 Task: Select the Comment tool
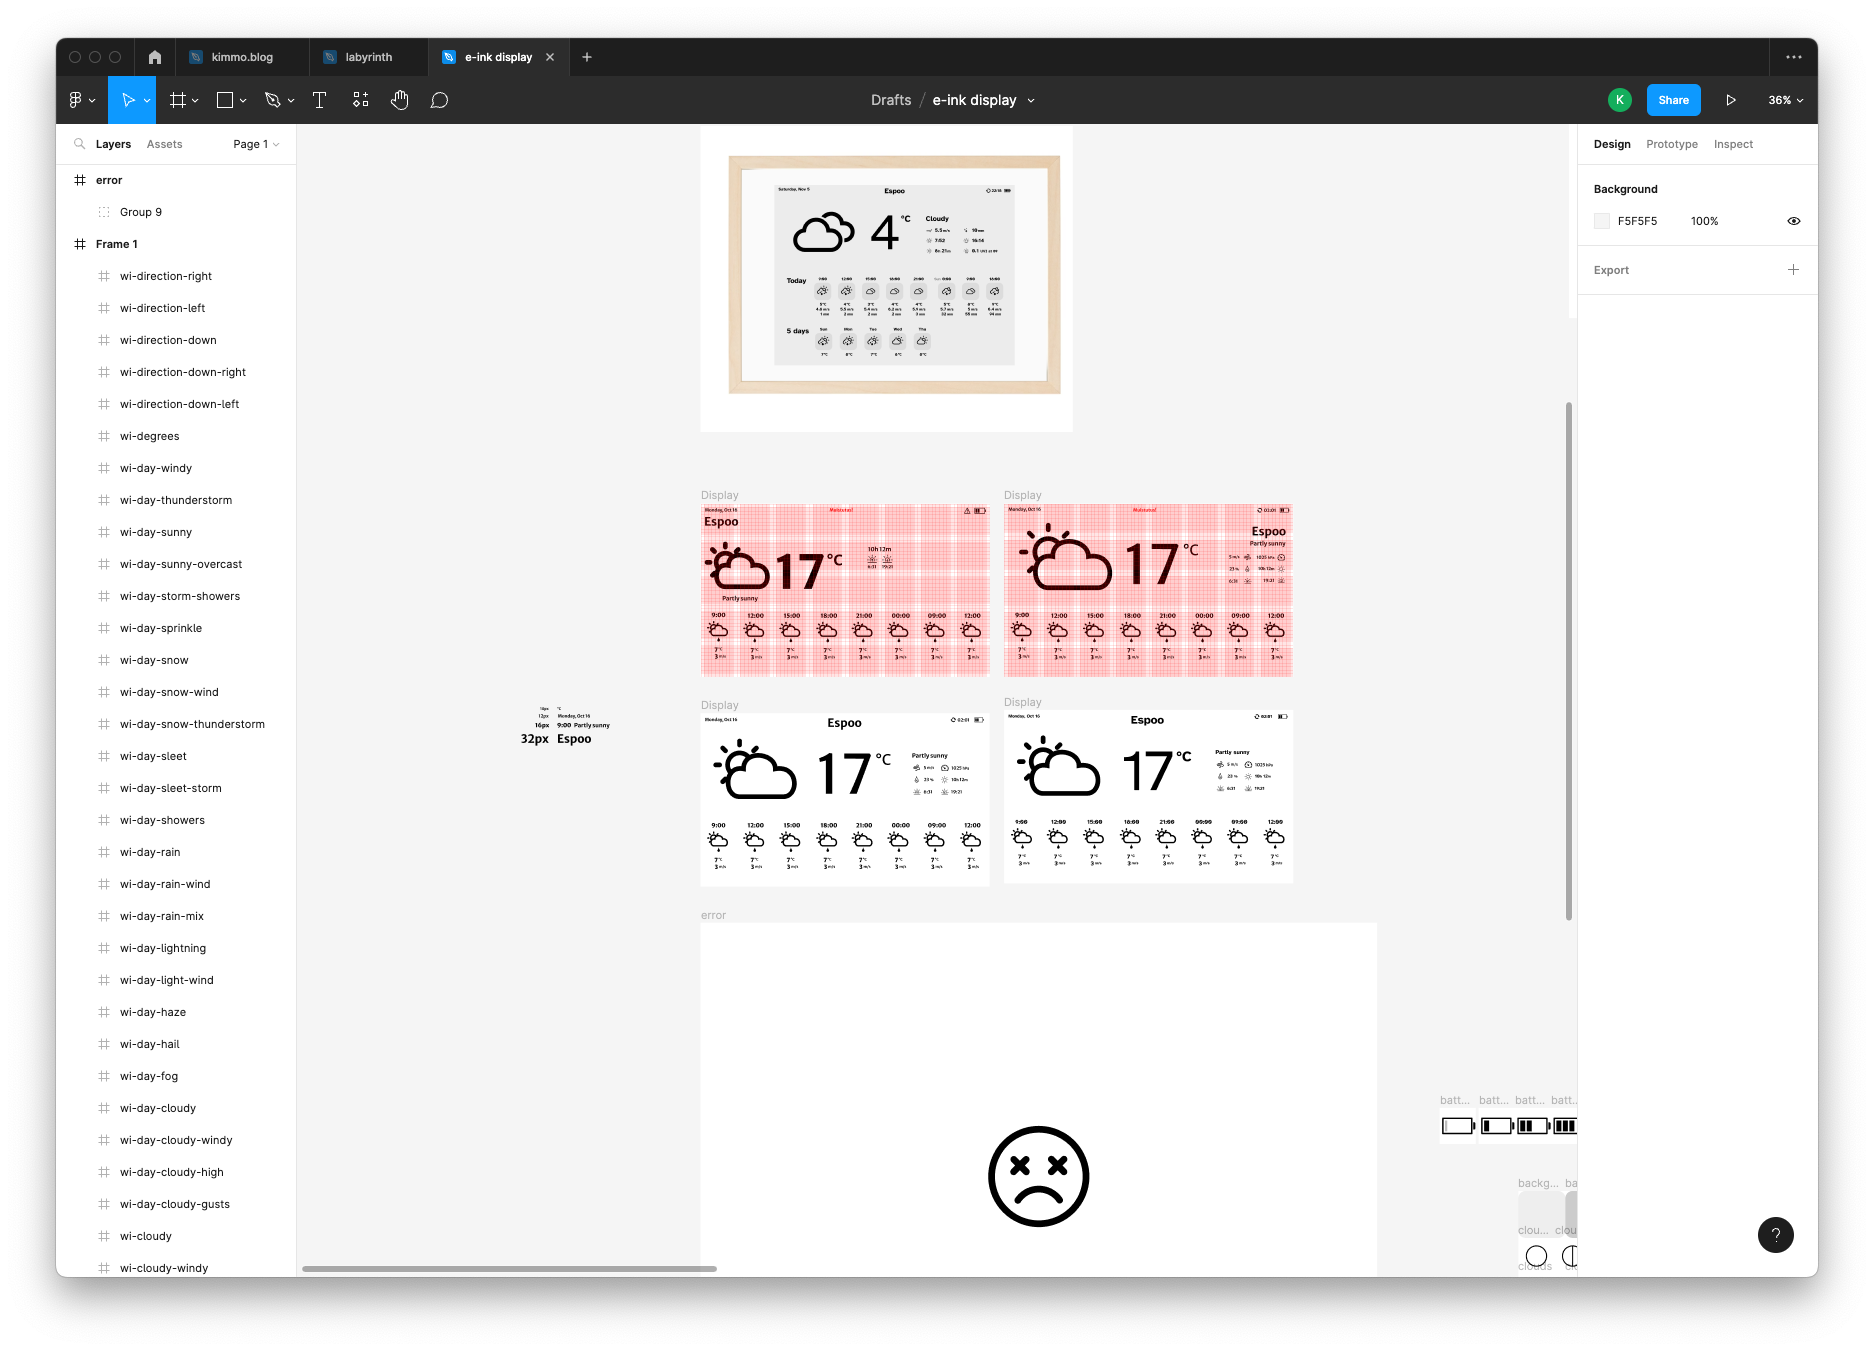pyautogui.click(x=439, y=100)
